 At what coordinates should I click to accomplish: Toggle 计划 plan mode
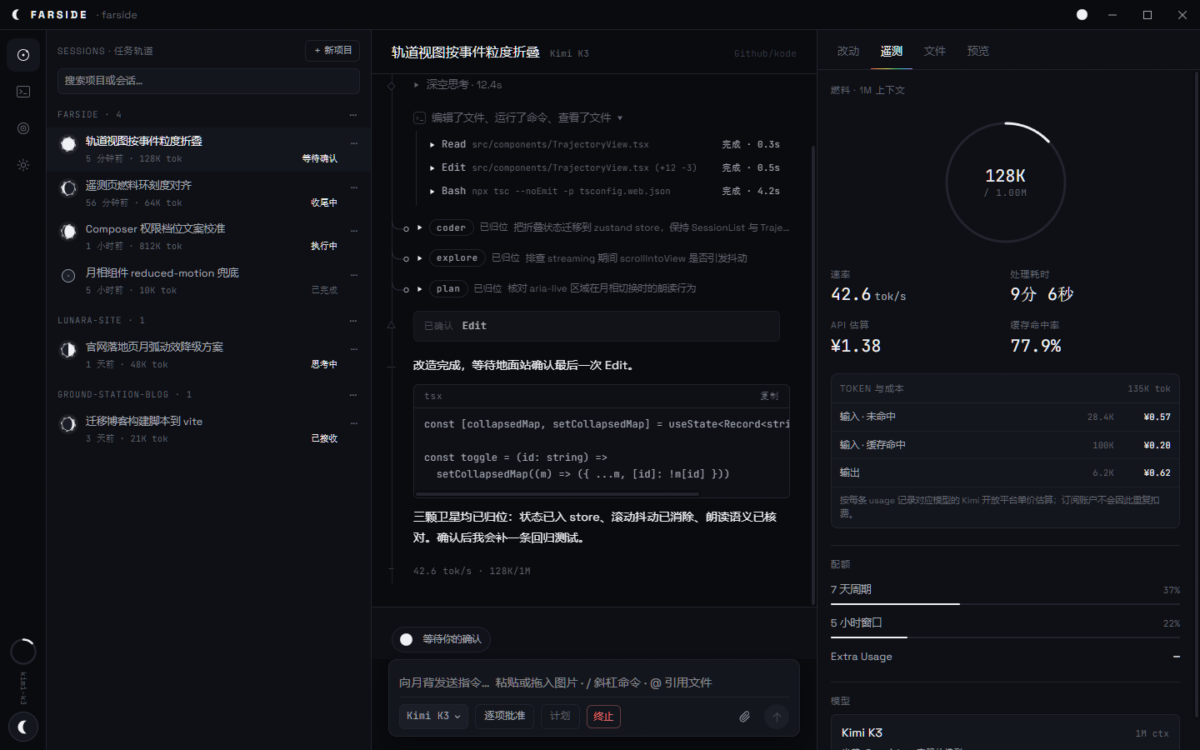tap(560, 716)
